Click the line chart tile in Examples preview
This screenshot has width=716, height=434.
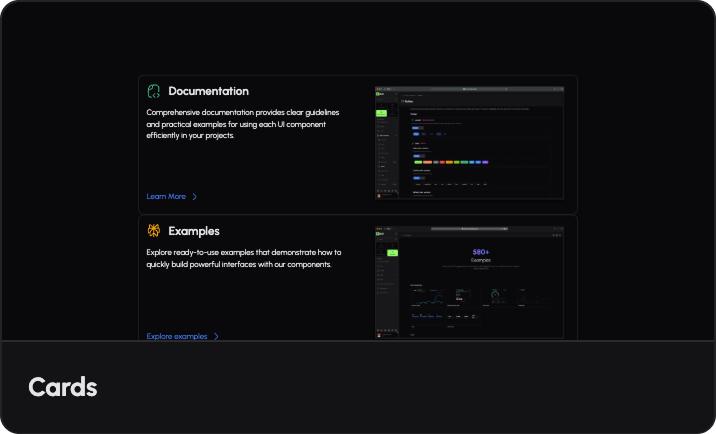tap(427, 298)
